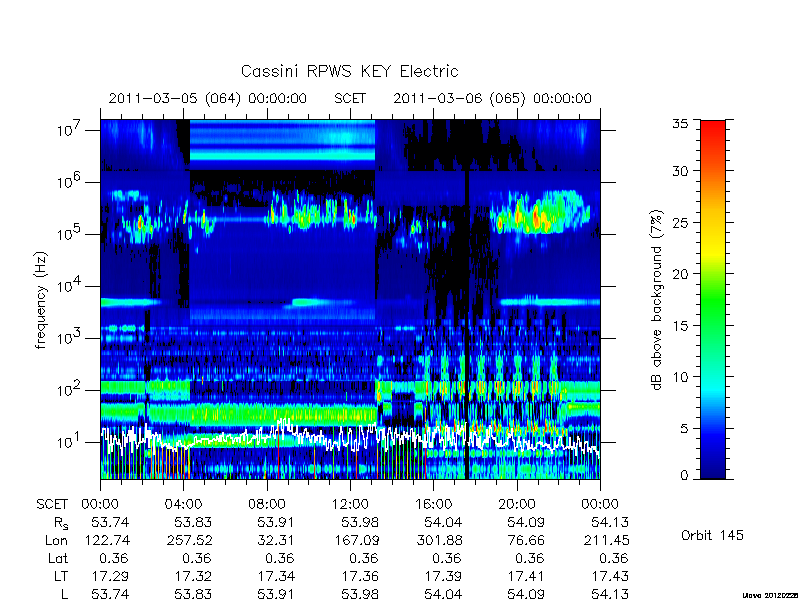
Task: Click the green middle section of the colorbar
Action: click(713, 301)
